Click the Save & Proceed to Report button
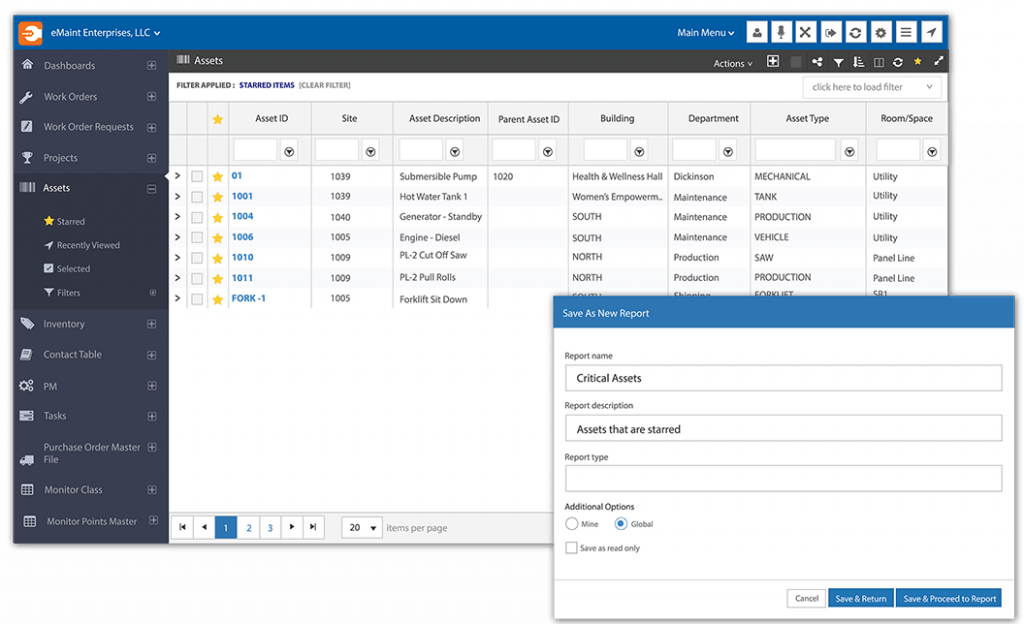 949,598
